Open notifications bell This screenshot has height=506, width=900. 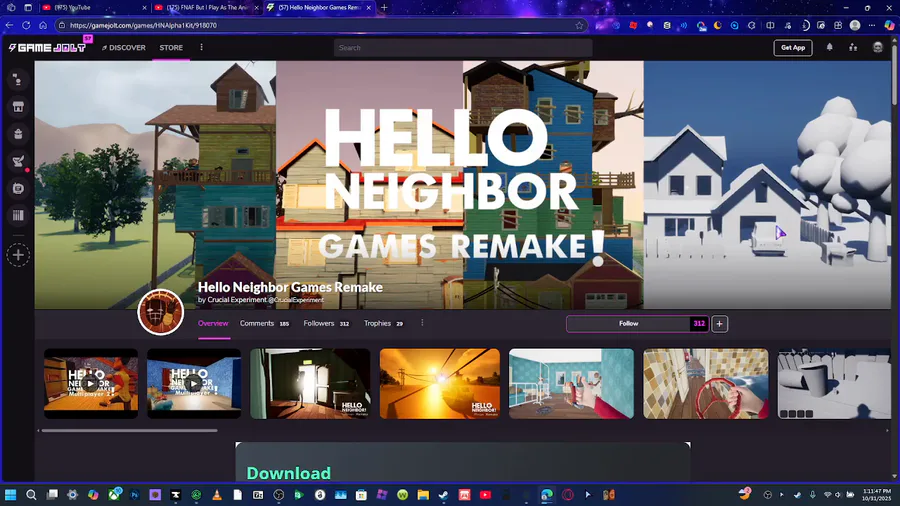coord(829,48)
